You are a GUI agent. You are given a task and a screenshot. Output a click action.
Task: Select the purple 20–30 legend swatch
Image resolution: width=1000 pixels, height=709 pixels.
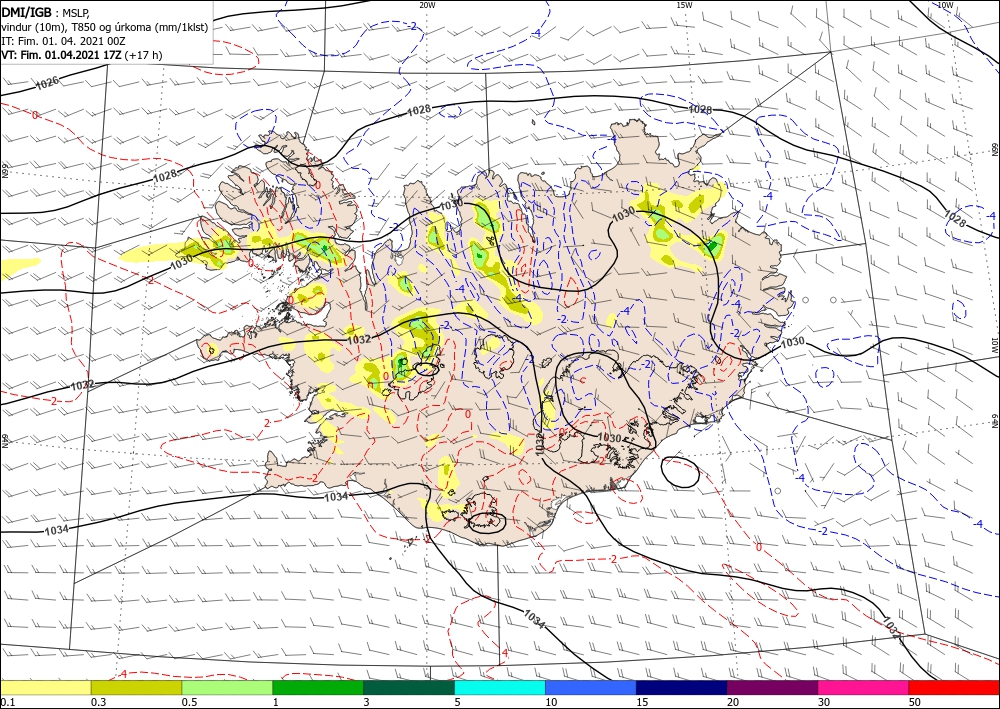coord(772,687)
